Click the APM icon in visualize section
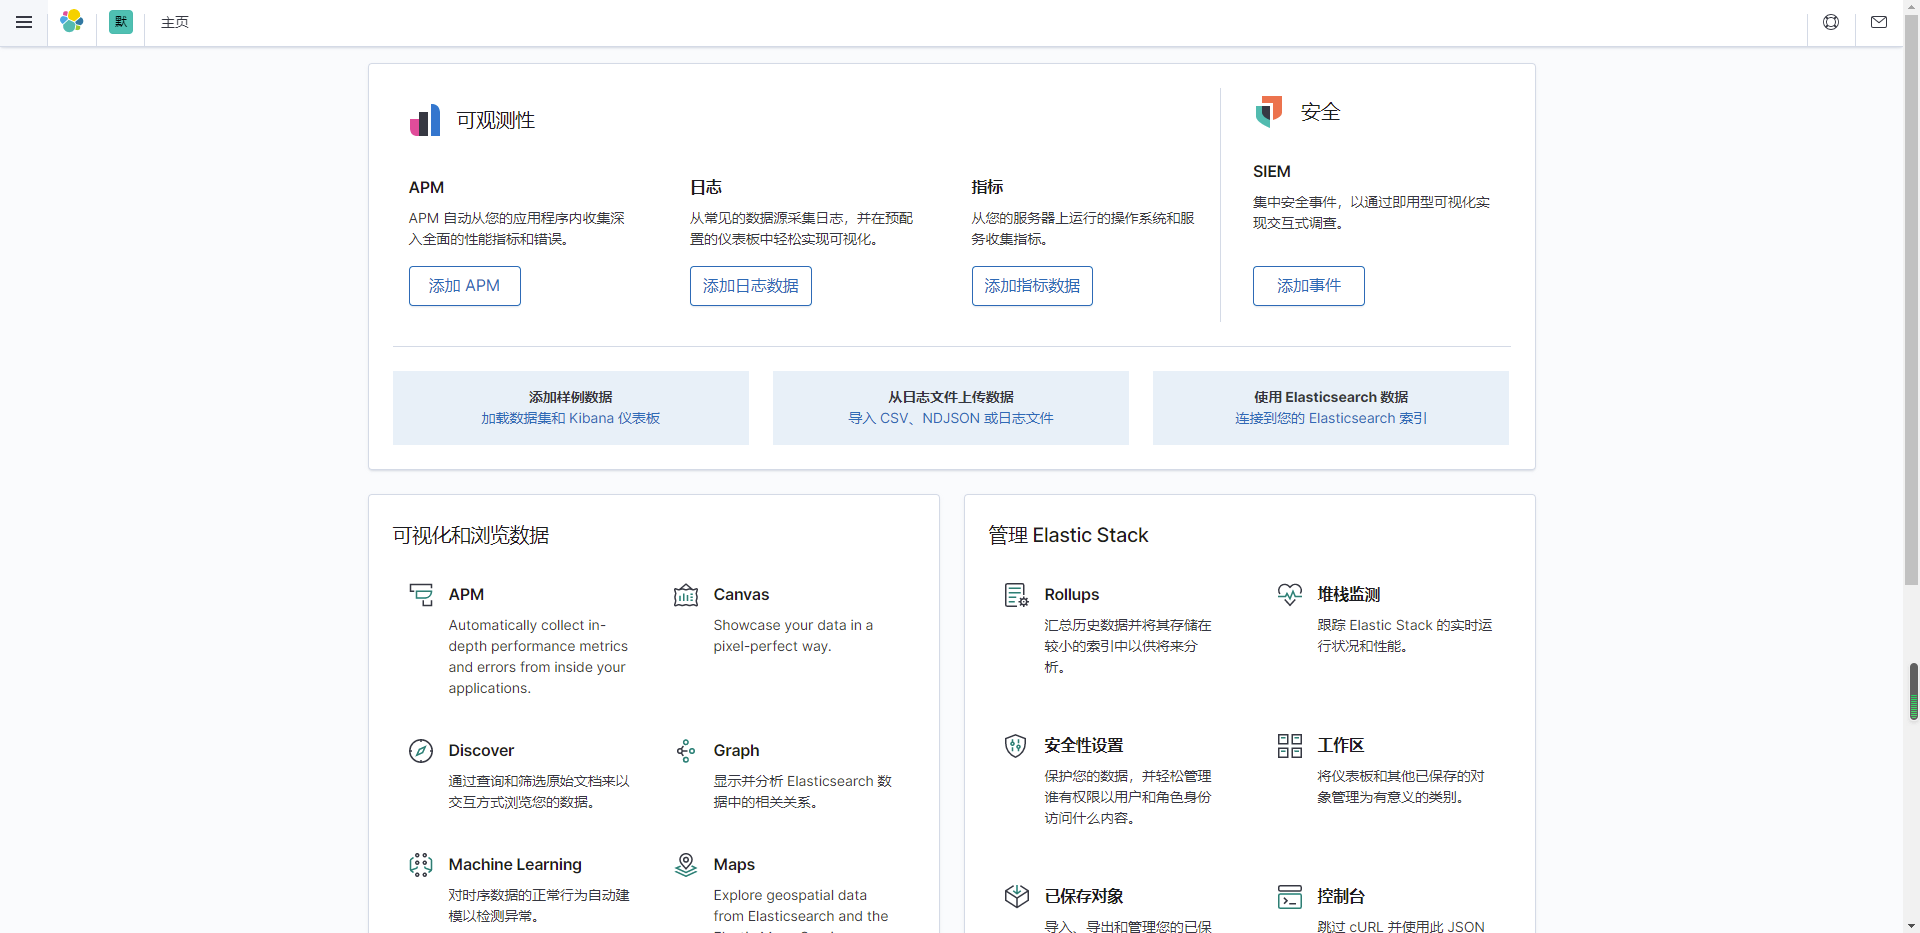 tap(421, 595)
